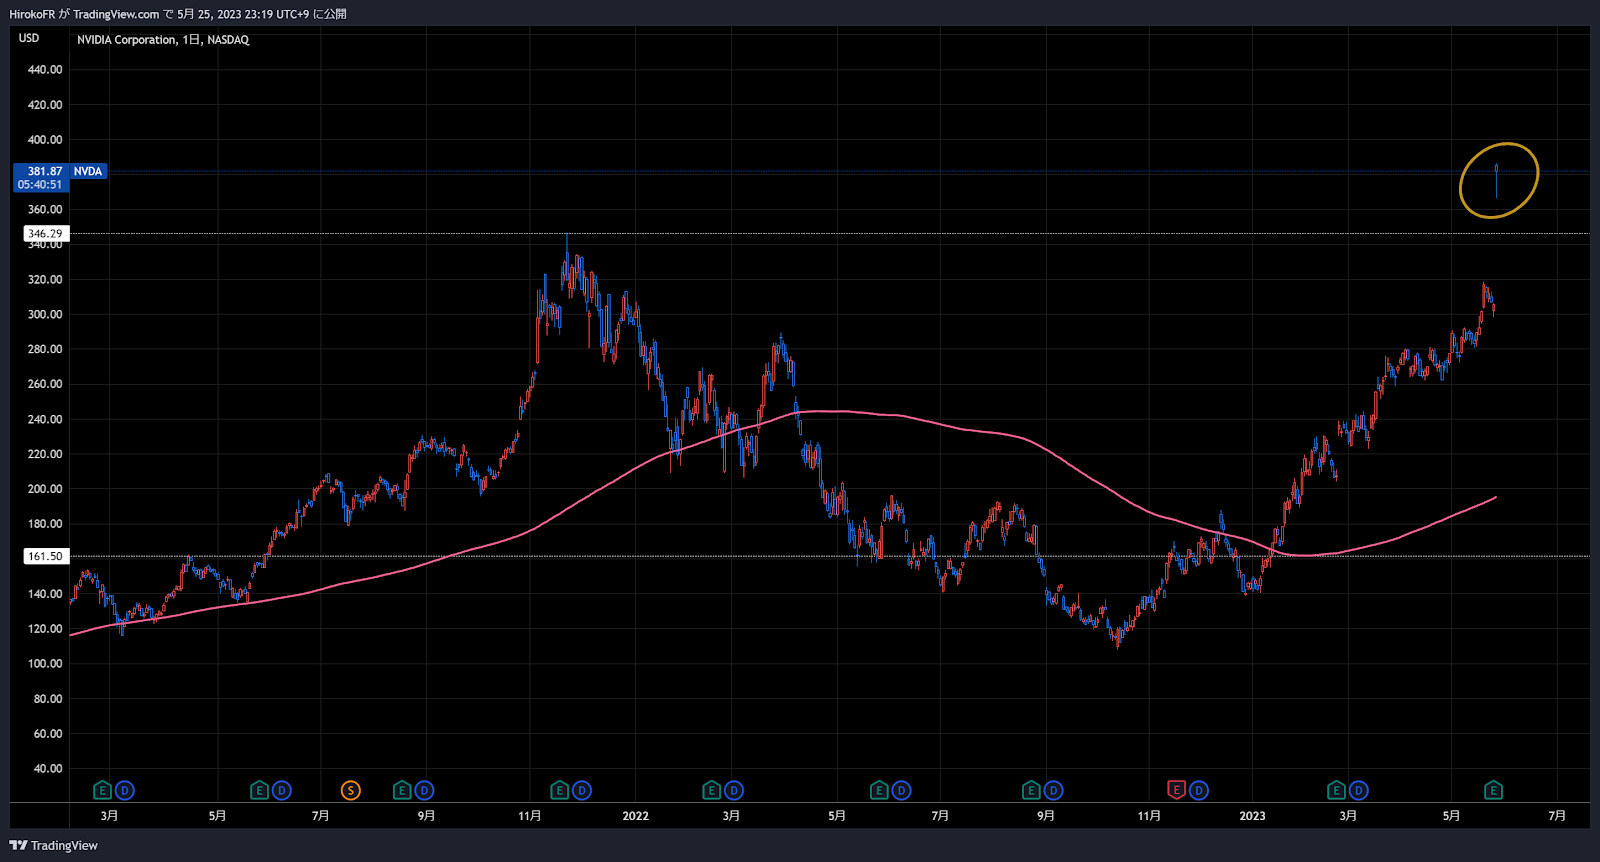Open the February 2023 earnings E marker
Viewport: 1600px width, 862px height.
point(1336,790)
